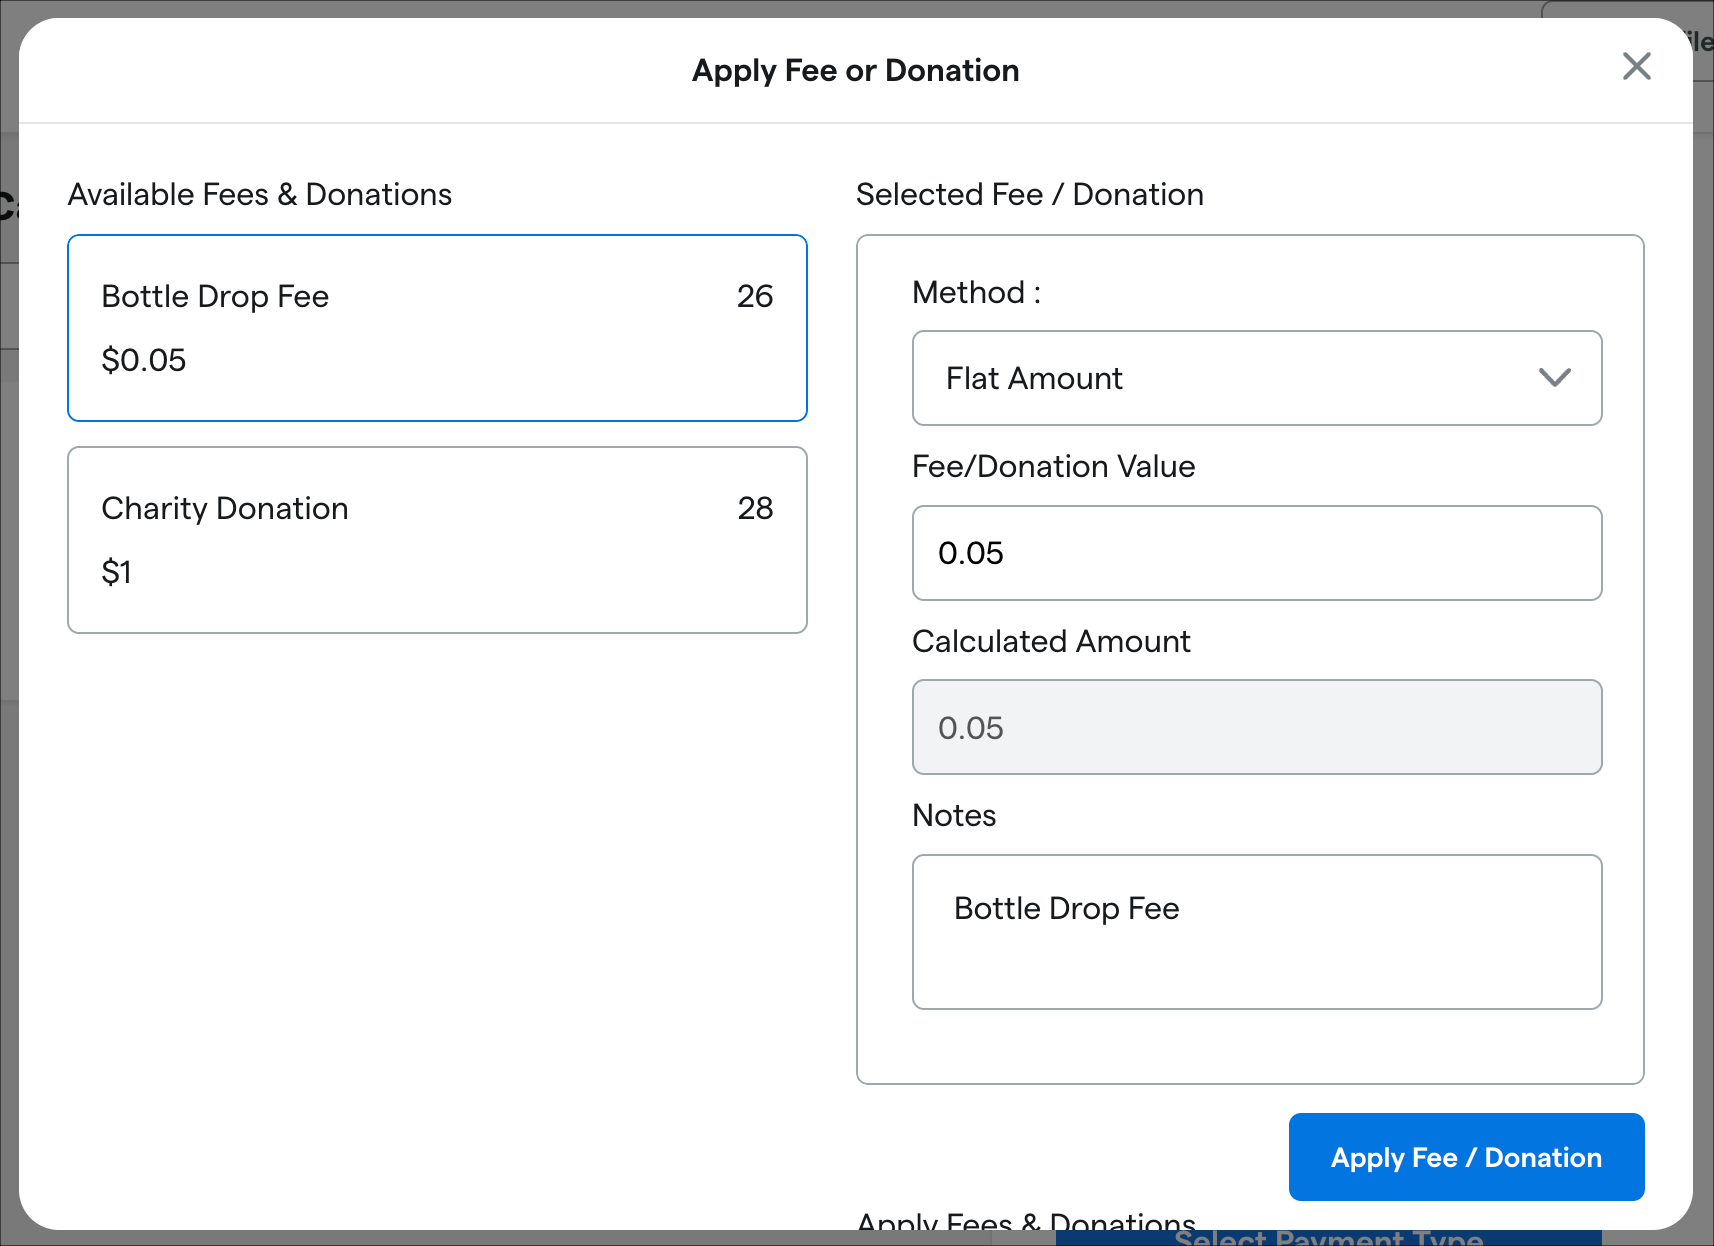Click the Available Fees & Donations heading
Screen dimensions: 1714x1246
(x=260, y=194)
